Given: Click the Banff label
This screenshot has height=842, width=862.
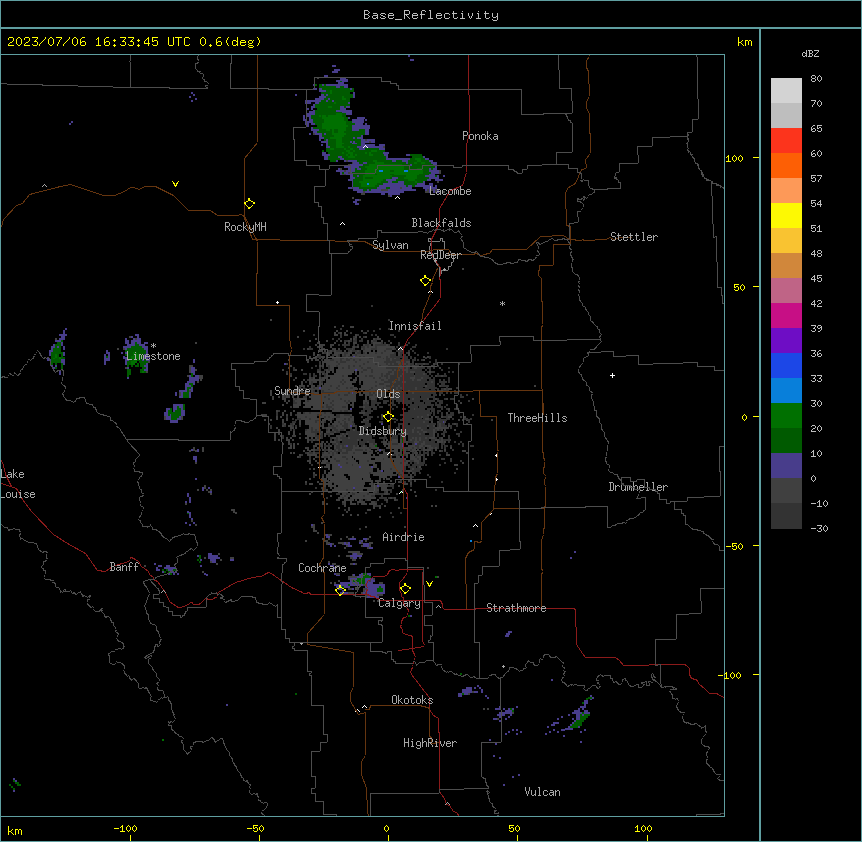Looking at the screenshot, I should pos(124,567).
